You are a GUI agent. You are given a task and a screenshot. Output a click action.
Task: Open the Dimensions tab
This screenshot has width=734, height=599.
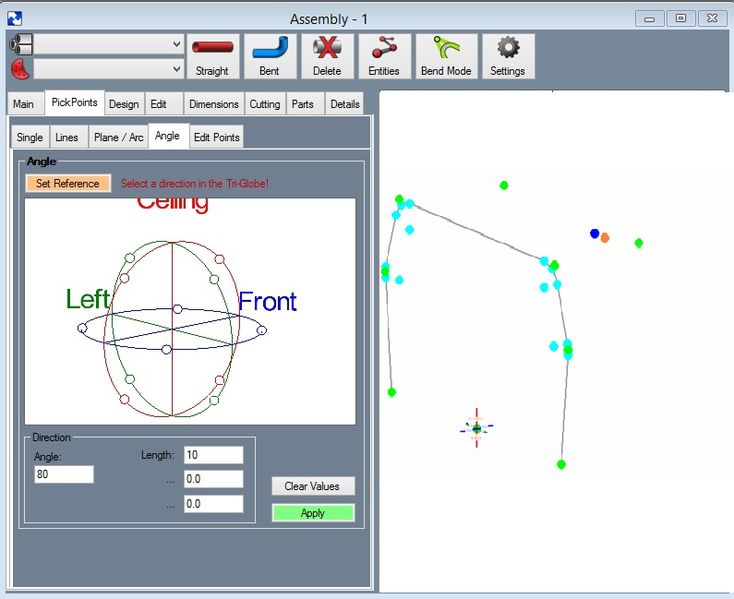(214, 104)
